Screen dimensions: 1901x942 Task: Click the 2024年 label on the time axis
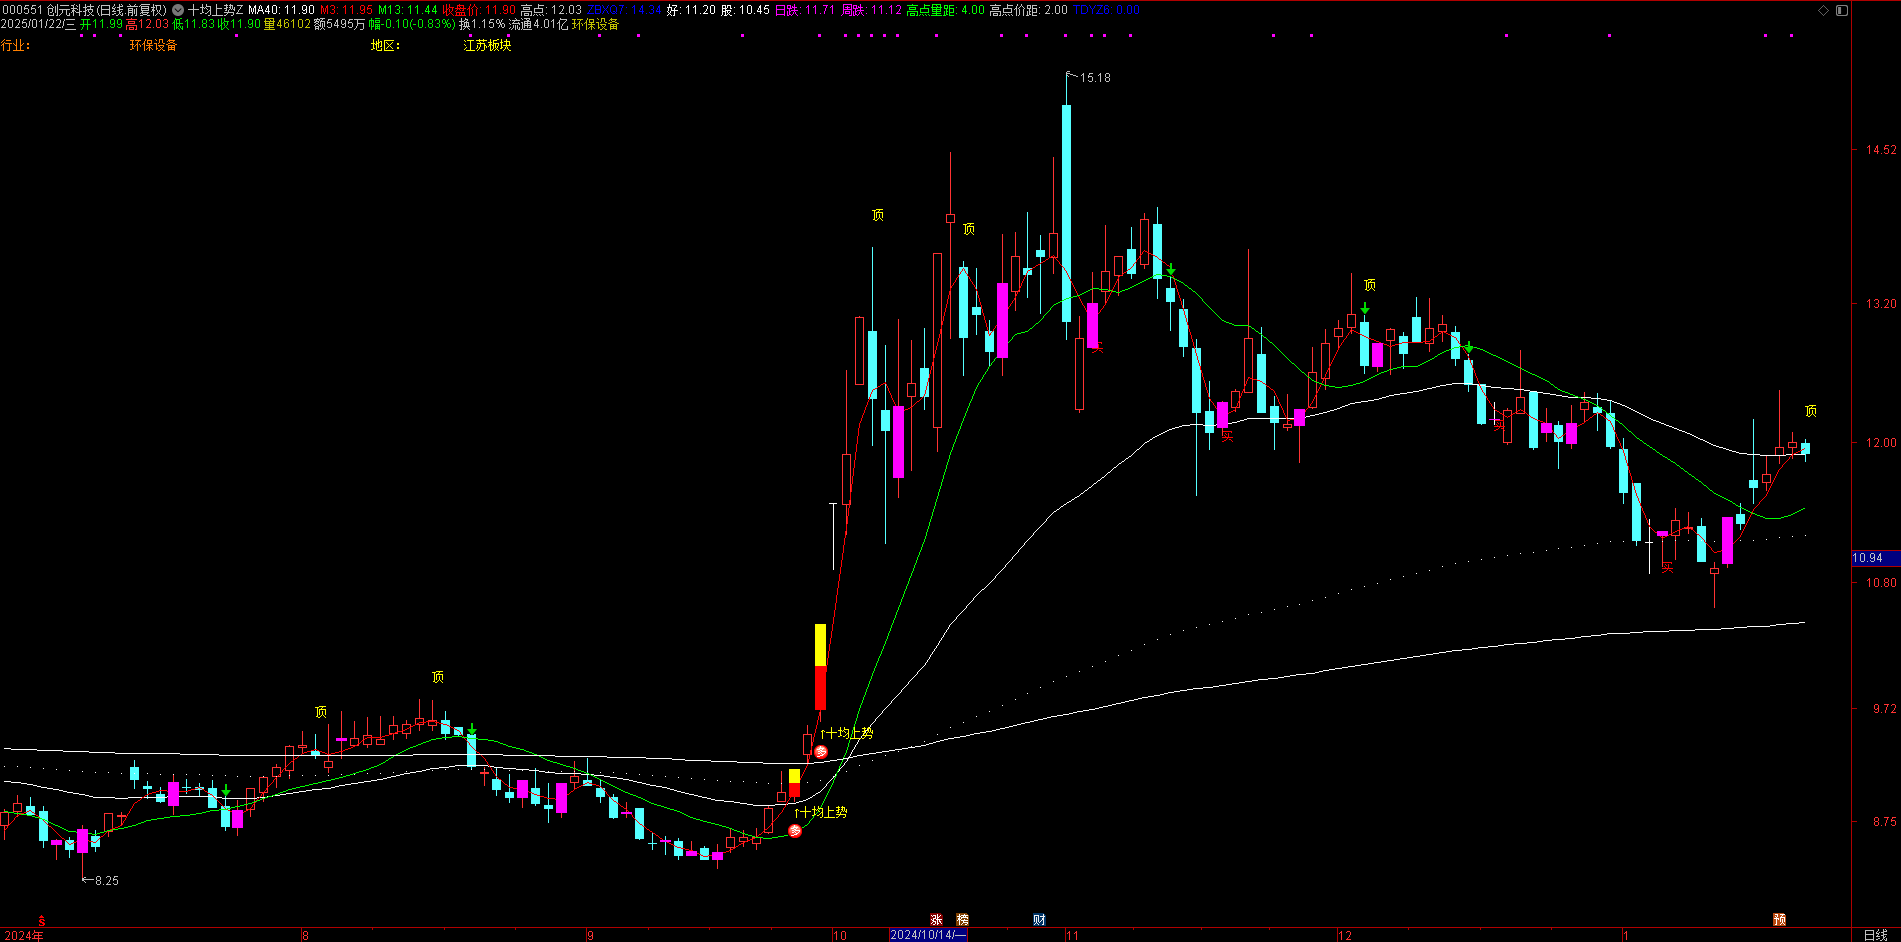pos(22,936)
